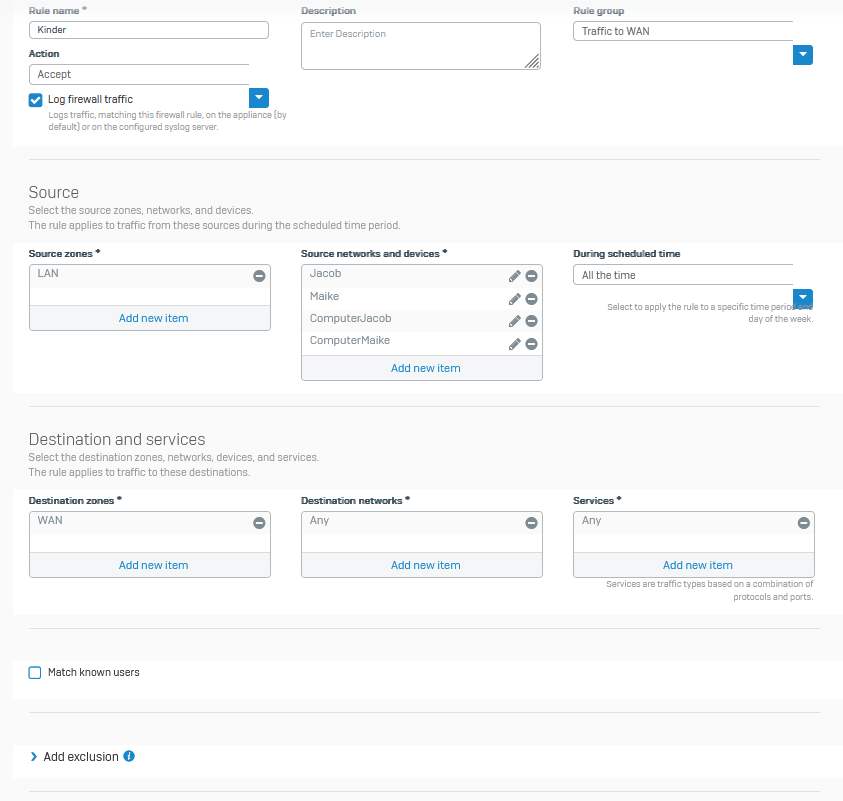Add new item to Source zones
The width and height of the screenshot is (843, 801).
(153, 318)
